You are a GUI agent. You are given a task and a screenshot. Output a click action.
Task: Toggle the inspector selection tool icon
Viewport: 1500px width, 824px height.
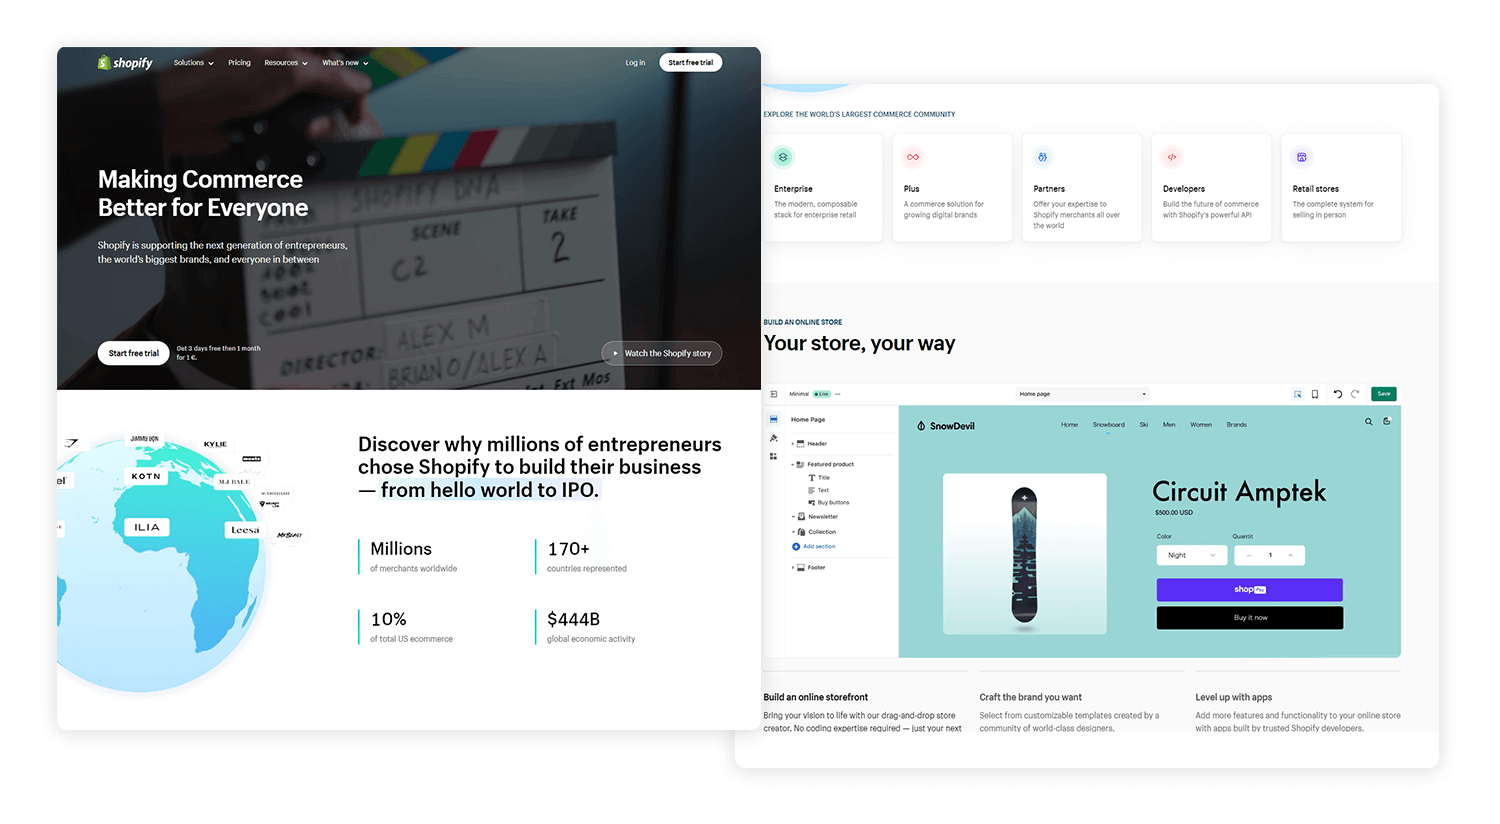click(x=1297, y=394)
